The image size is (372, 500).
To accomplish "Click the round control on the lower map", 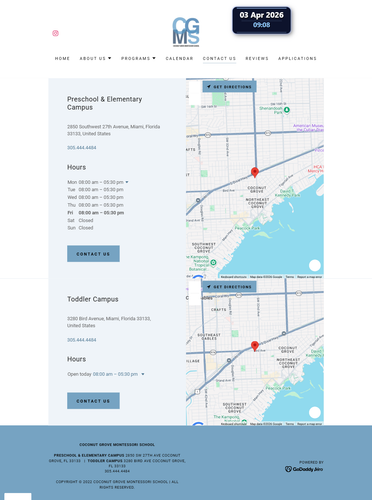I will tap(315, 413).
